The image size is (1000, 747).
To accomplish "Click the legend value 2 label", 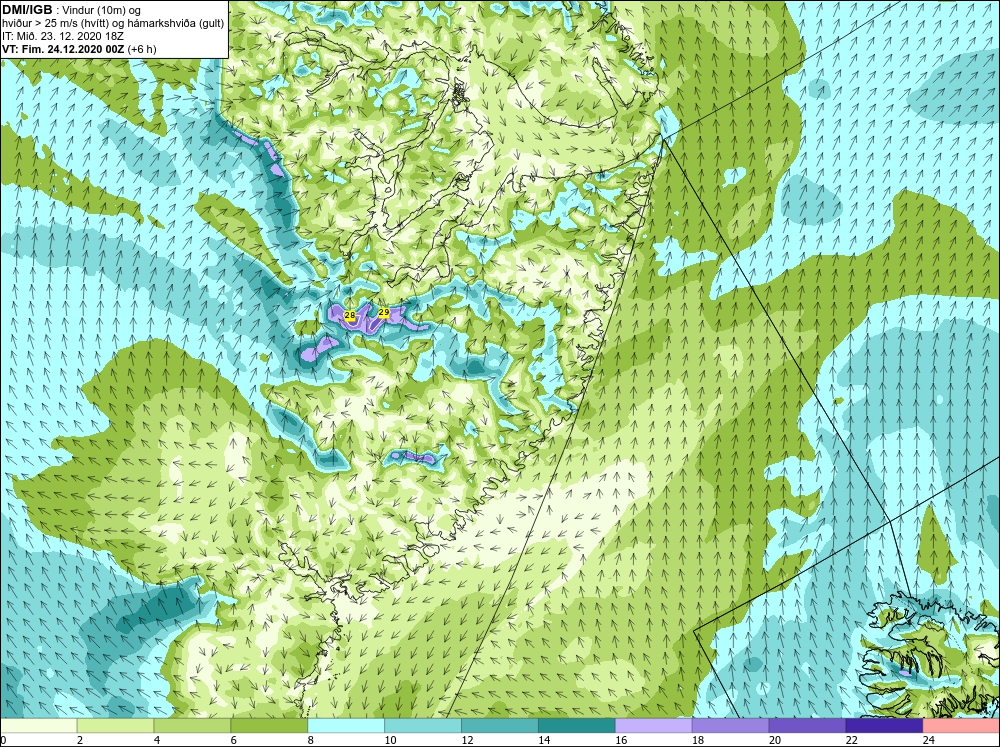I will pyautogui.click(x=80, y=740).
